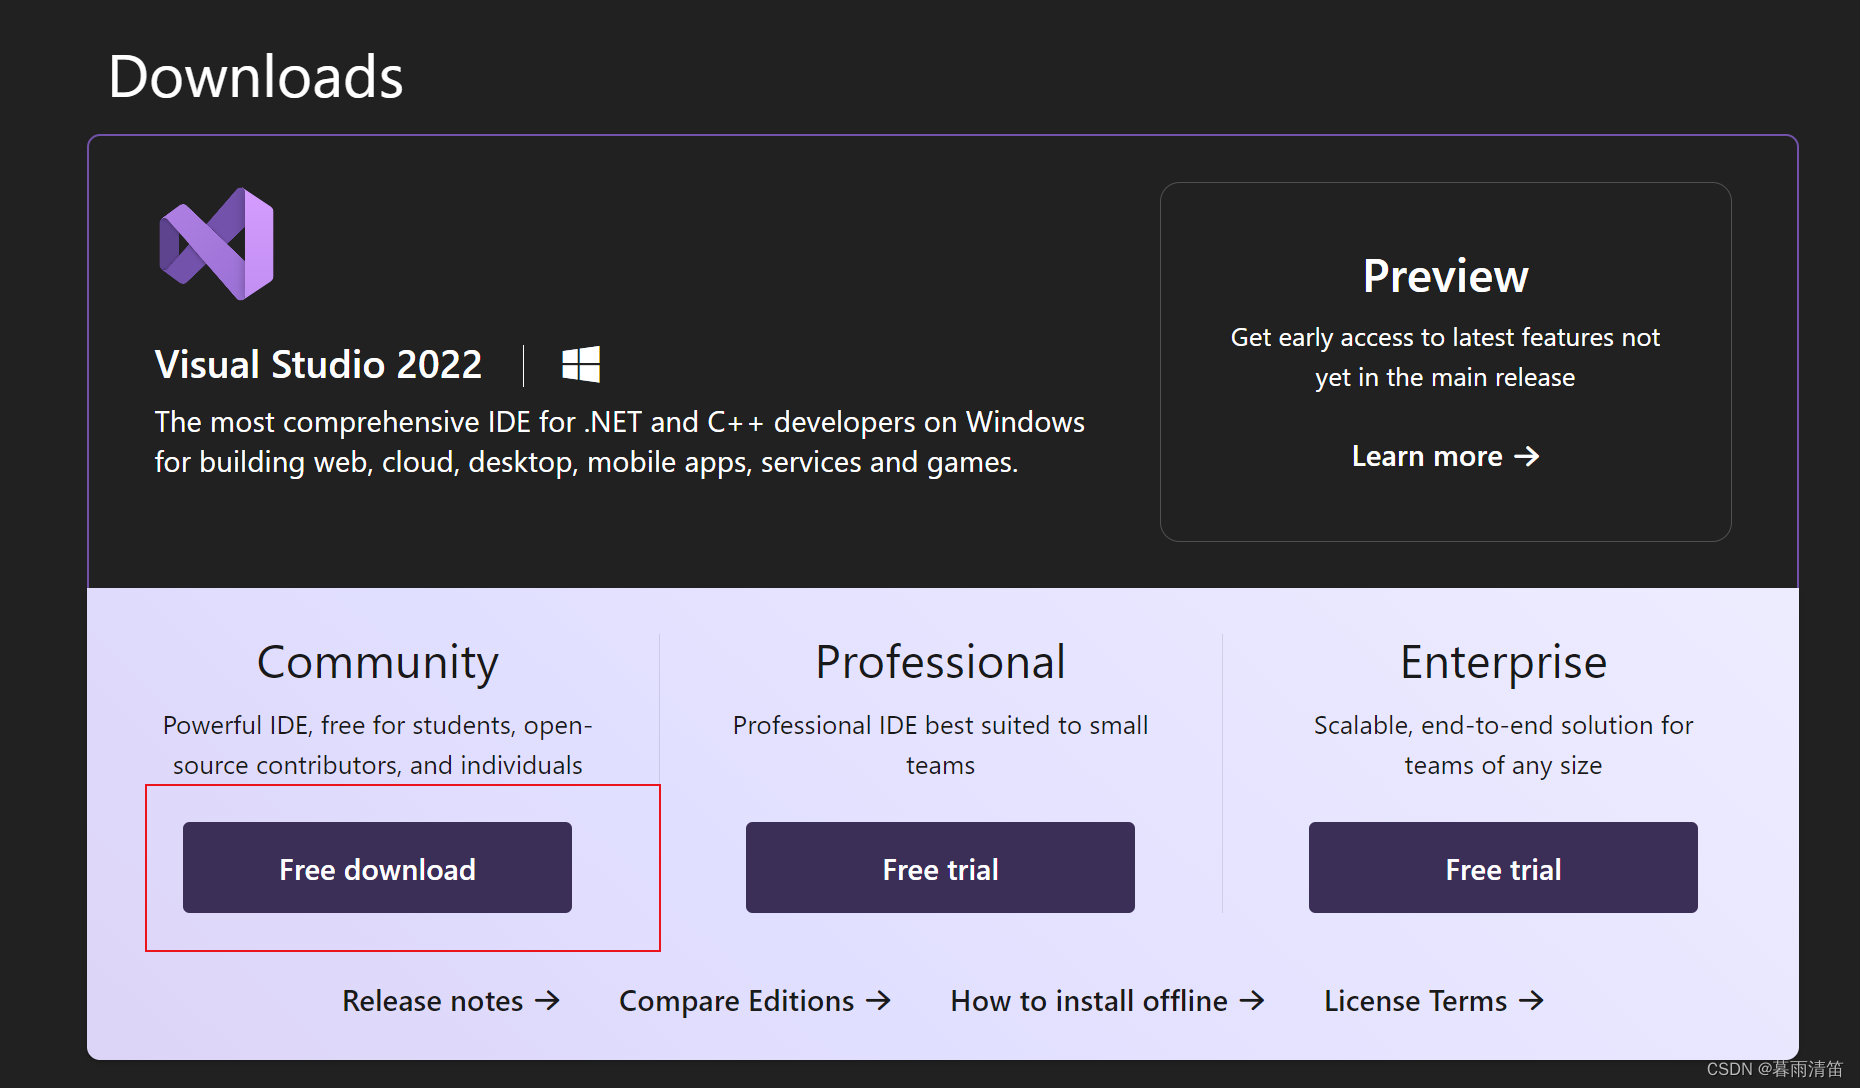This screenshot has width=1860, height=1088.
Task: Click the Enterprise column heading
Action: [1503, 661]
